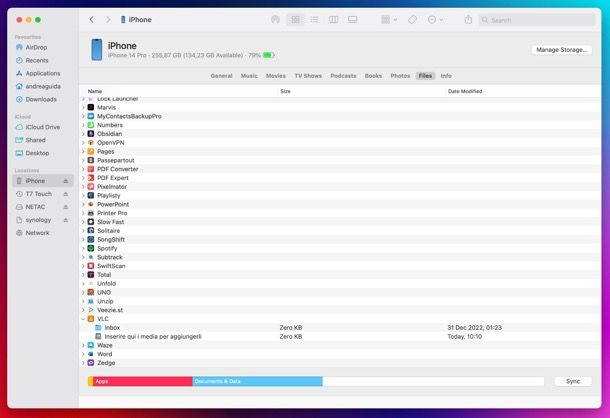Focus the Search field
Image resolution: width=610 pixels, height=418 pixels.
(537, 20)
